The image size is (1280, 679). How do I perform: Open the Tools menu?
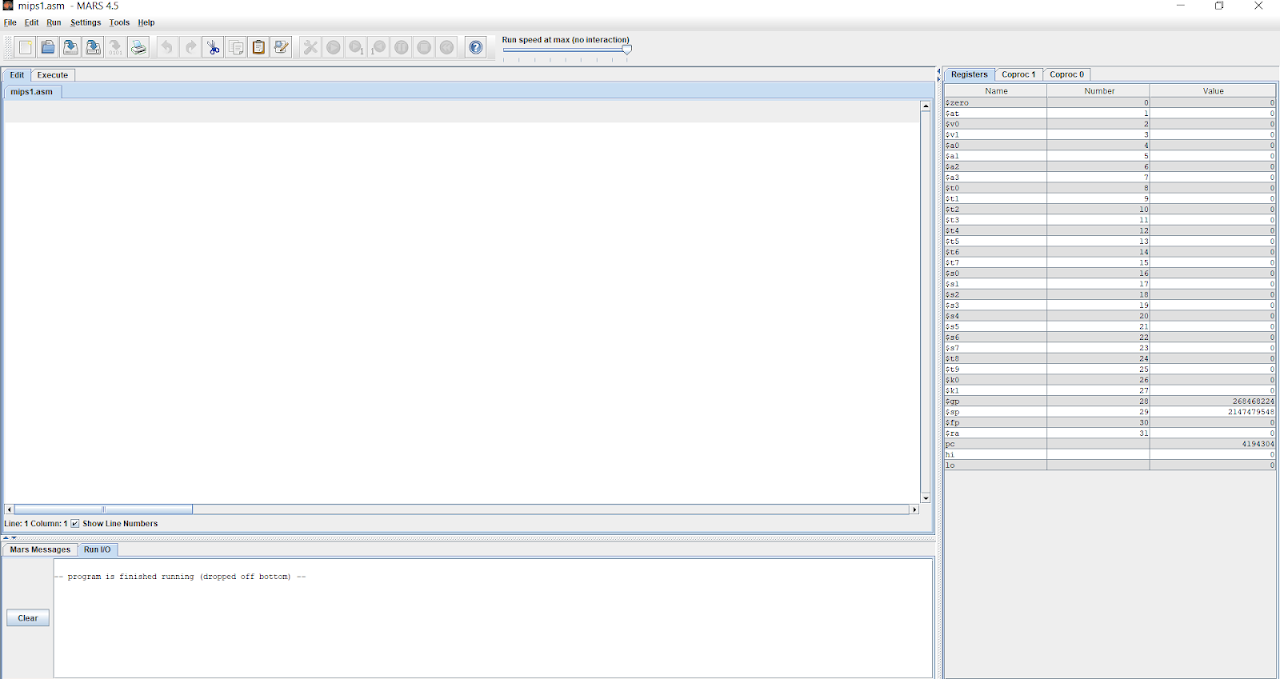tap(119, 22)
